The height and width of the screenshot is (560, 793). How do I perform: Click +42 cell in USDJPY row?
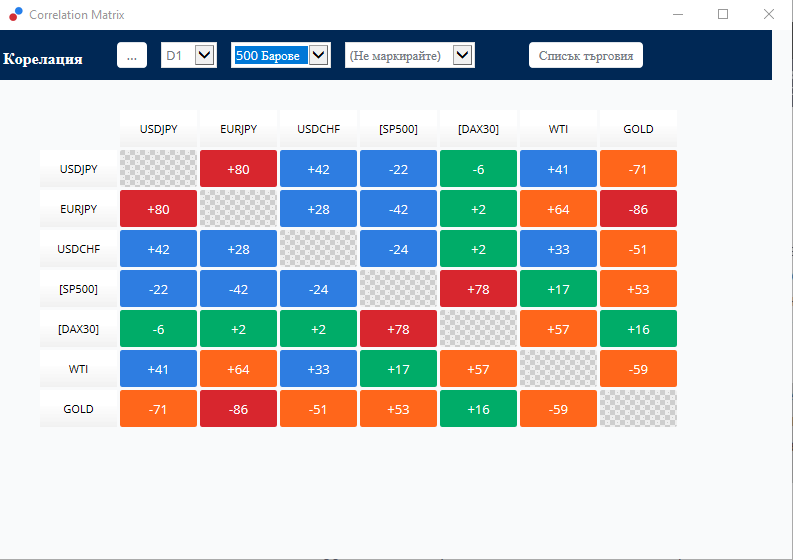tap(318, 169)
